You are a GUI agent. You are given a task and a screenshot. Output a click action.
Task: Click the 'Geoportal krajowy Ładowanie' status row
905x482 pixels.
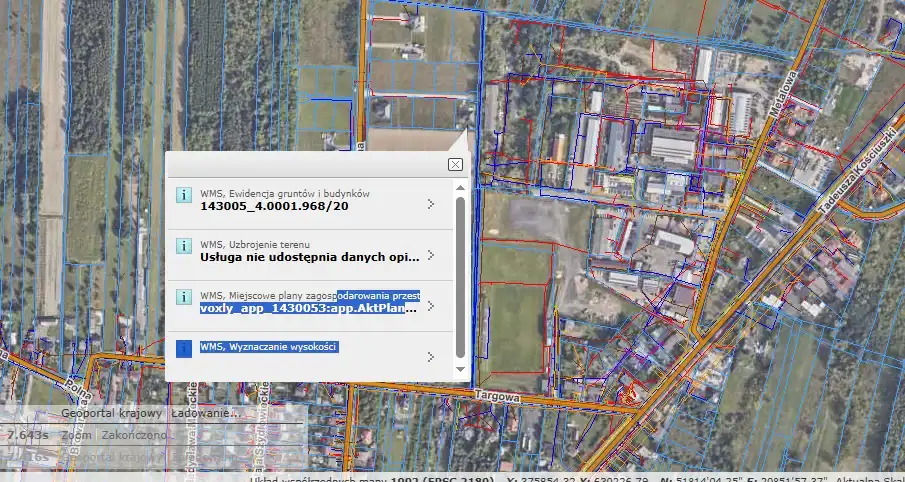[148, 413]
